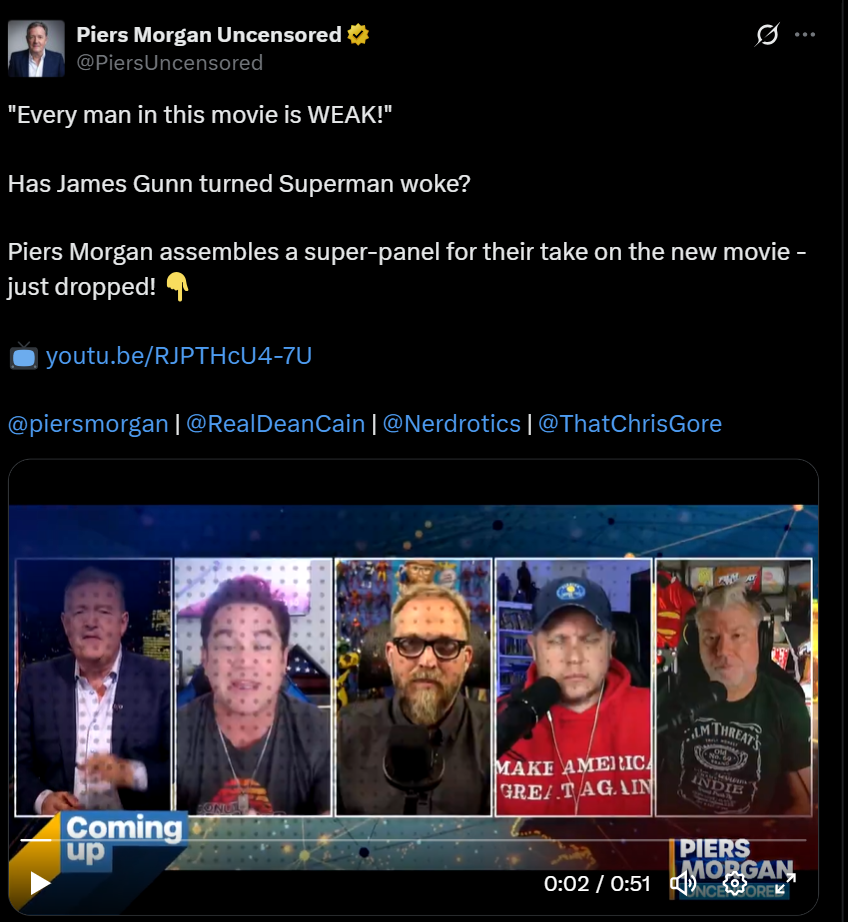848x922 pixels.
Task: Open the youtu.be/RJPTHcU4-7U link
Action: pos(179,356)
